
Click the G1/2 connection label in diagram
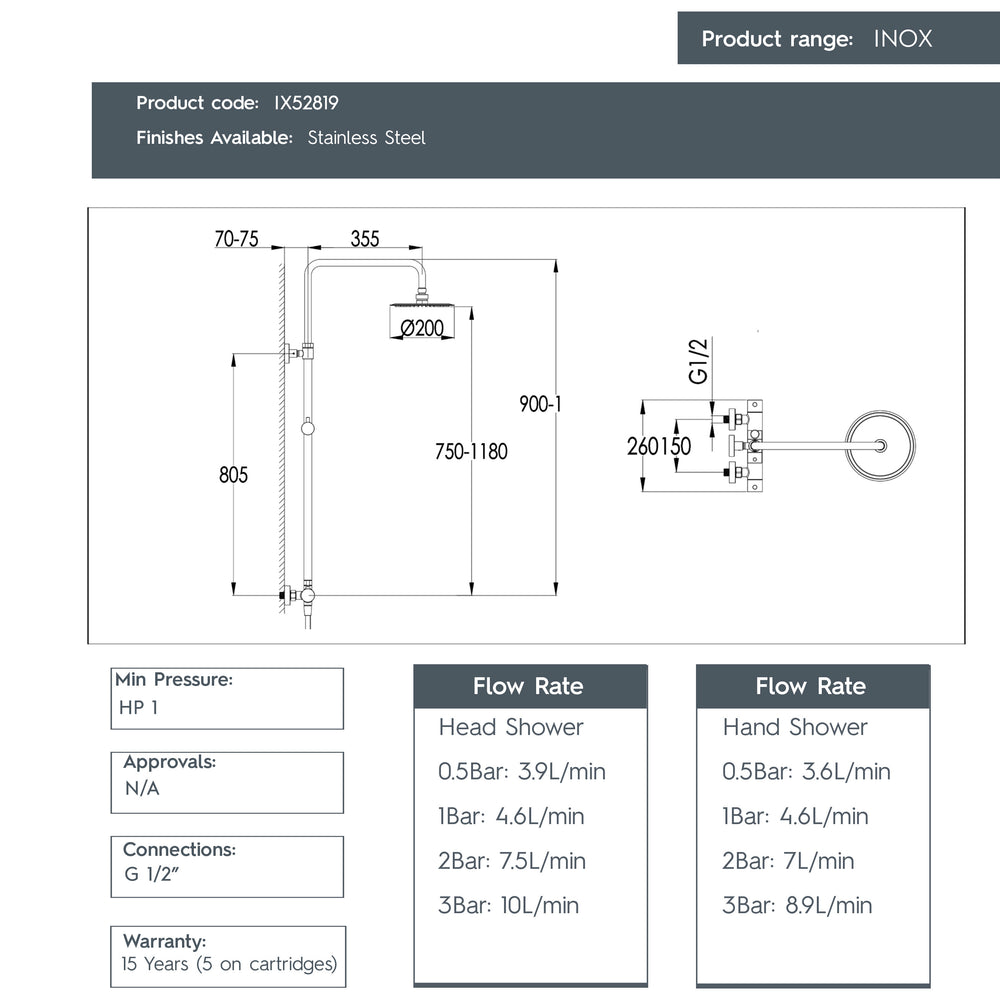[698, 361]
